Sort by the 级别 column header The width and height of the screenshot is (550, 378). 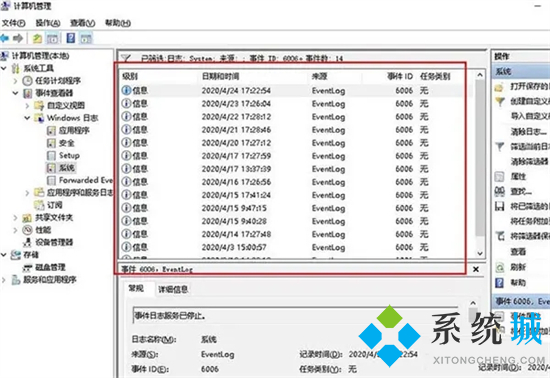point(130,76)
